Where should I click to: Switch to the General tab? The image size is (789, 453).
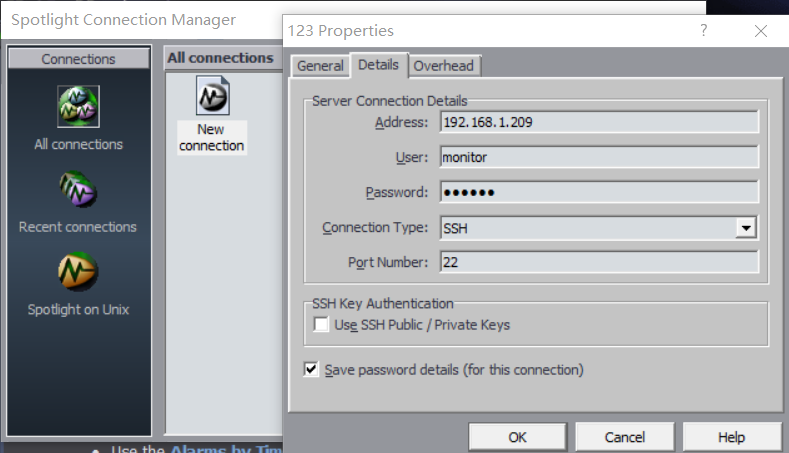[x=320, y=66]
